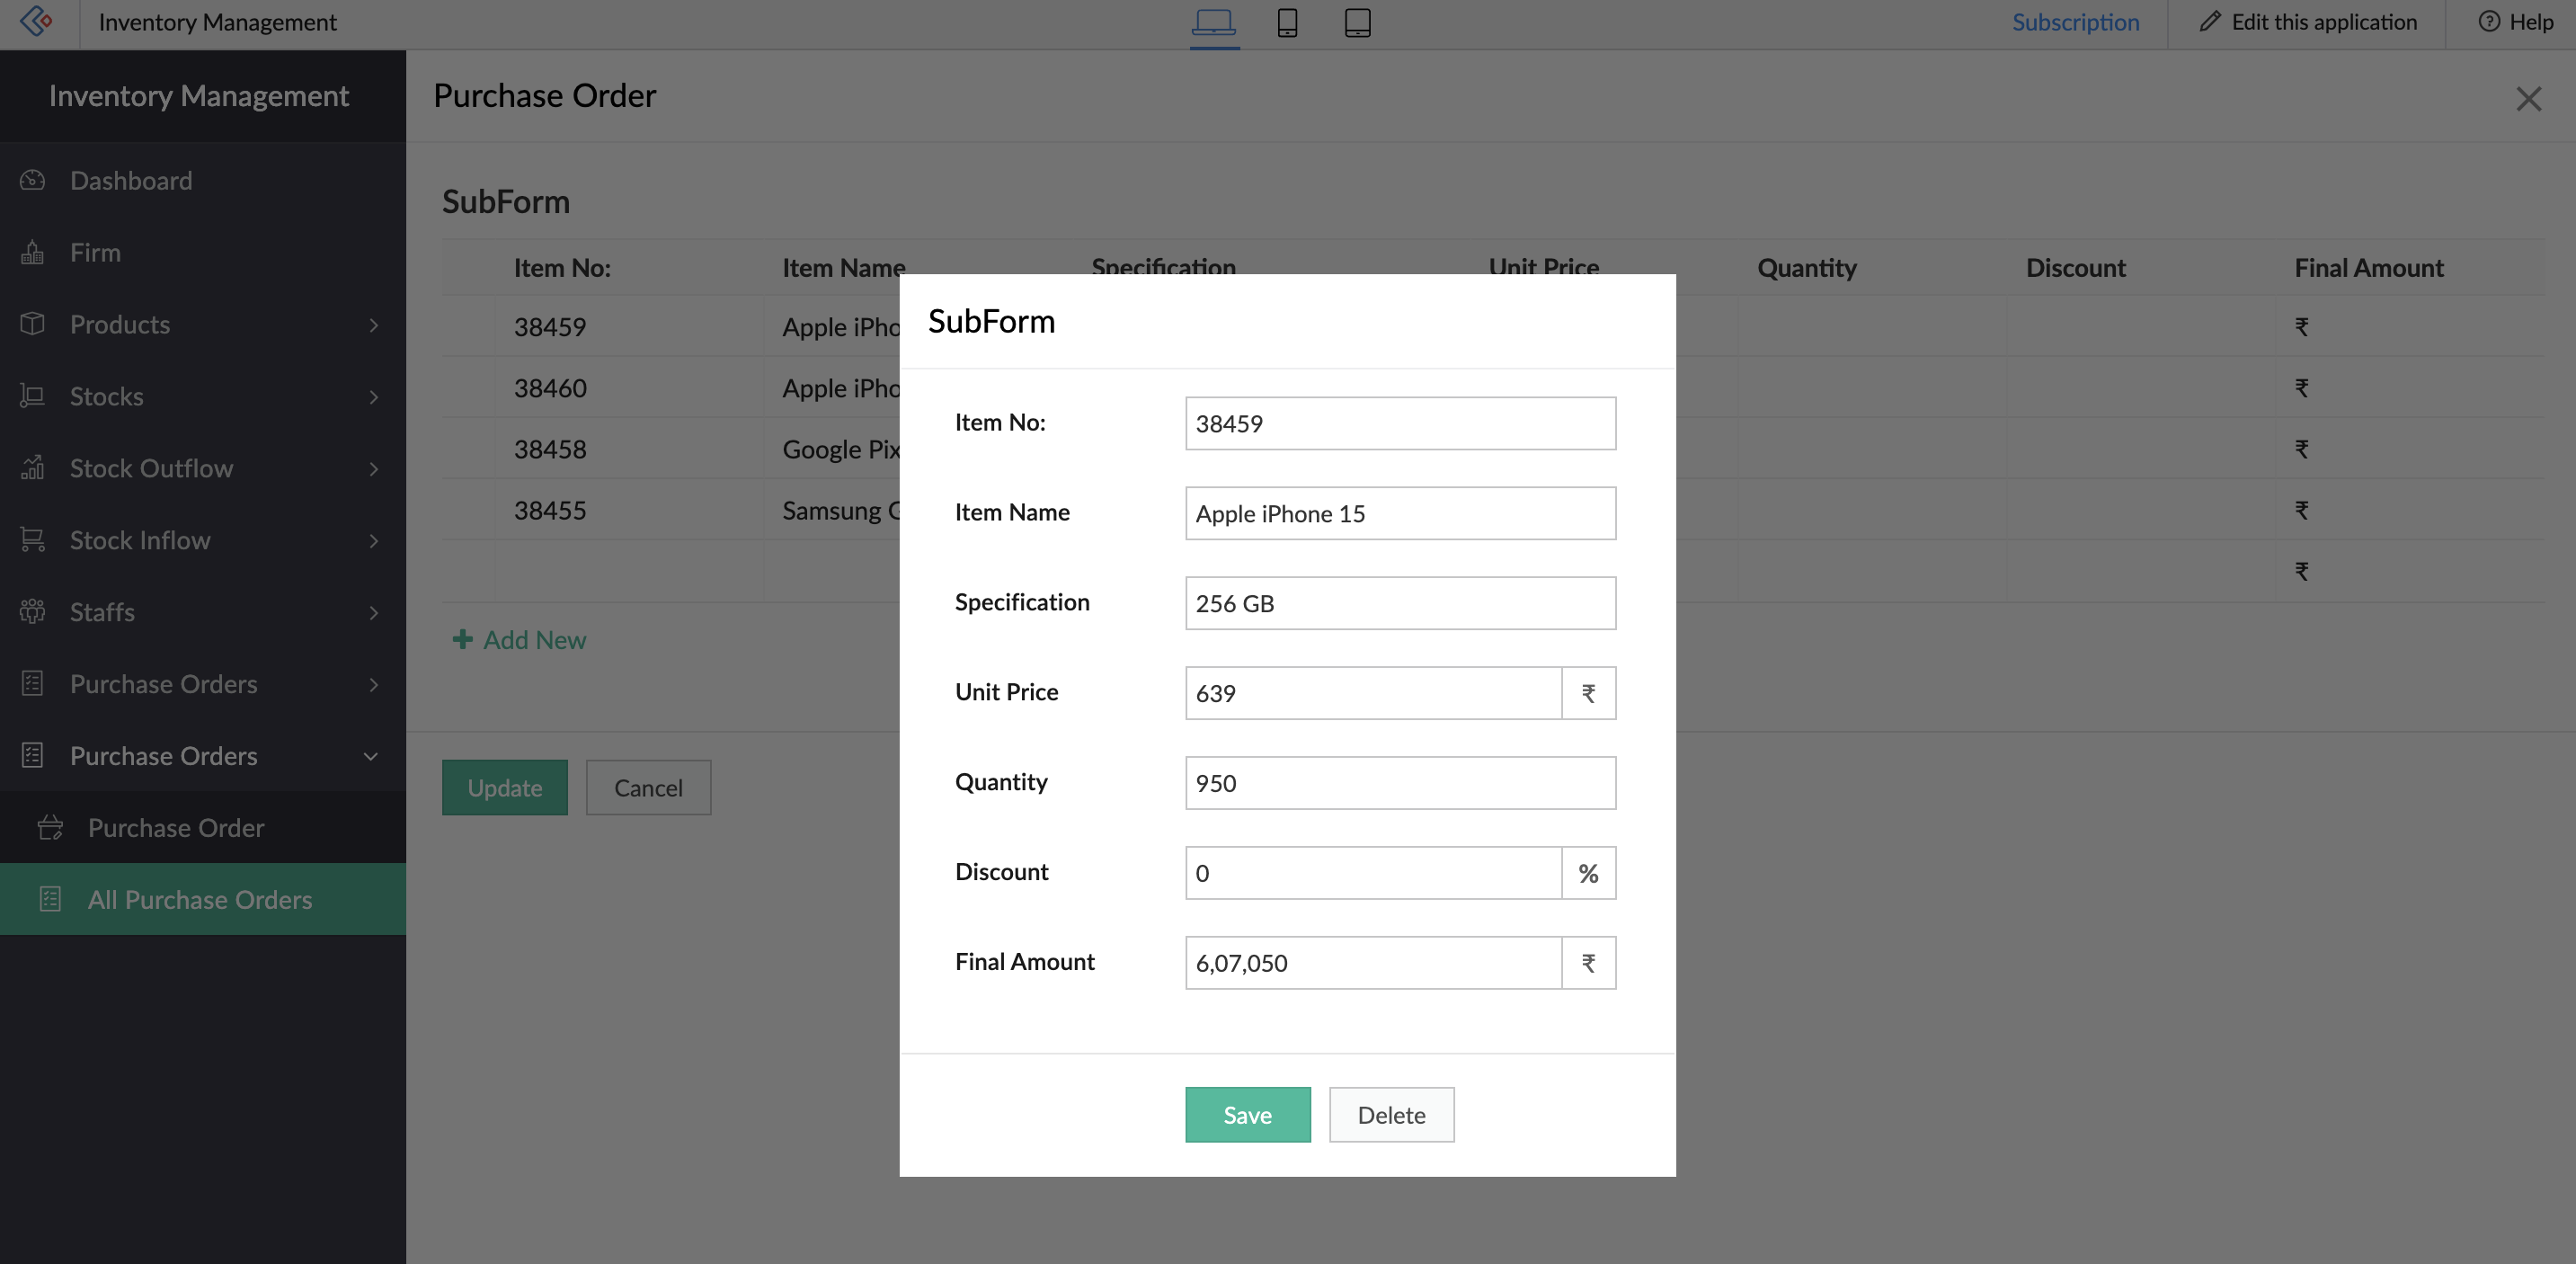This screenshot has width=2576, height=1264.
Task: Click the Dashboard sidebar icon
Action: coord(33,181)
